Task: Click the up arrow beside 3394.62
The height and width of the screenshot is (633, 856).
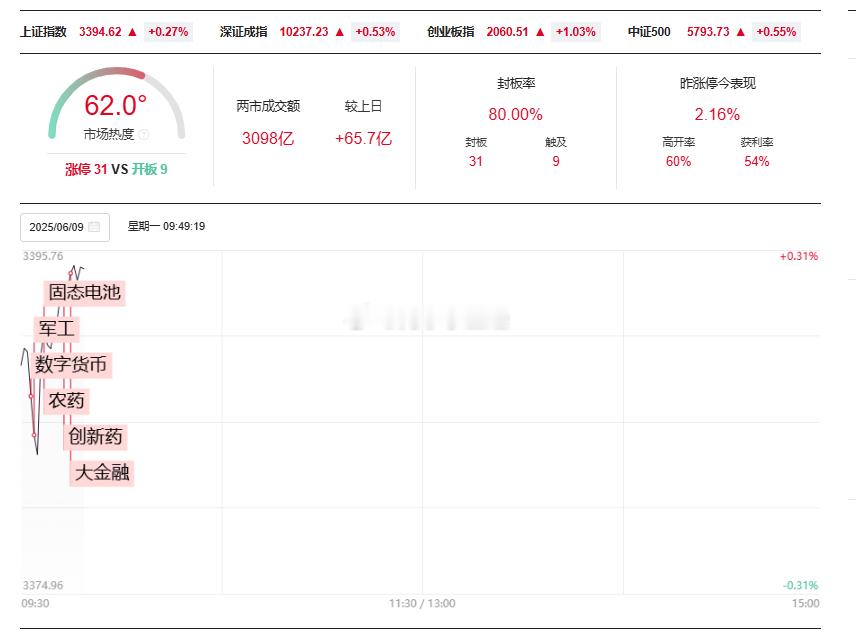Action: click(132, 32)
